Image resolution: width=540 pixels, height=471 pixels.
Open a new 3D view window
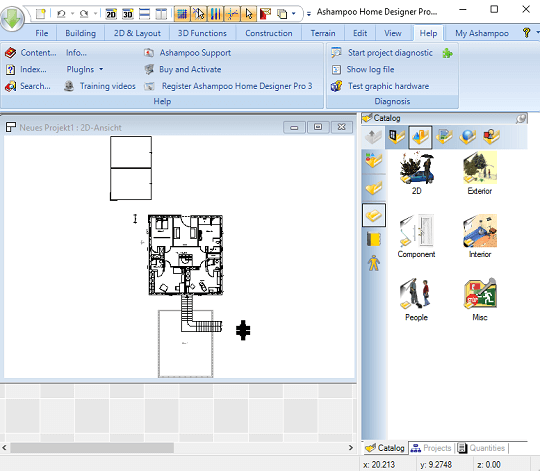127,14
